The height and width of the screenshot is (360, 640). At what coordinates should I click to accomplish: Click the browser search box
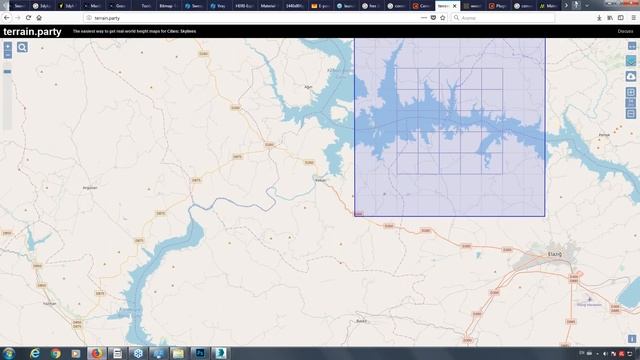[503, 18]
